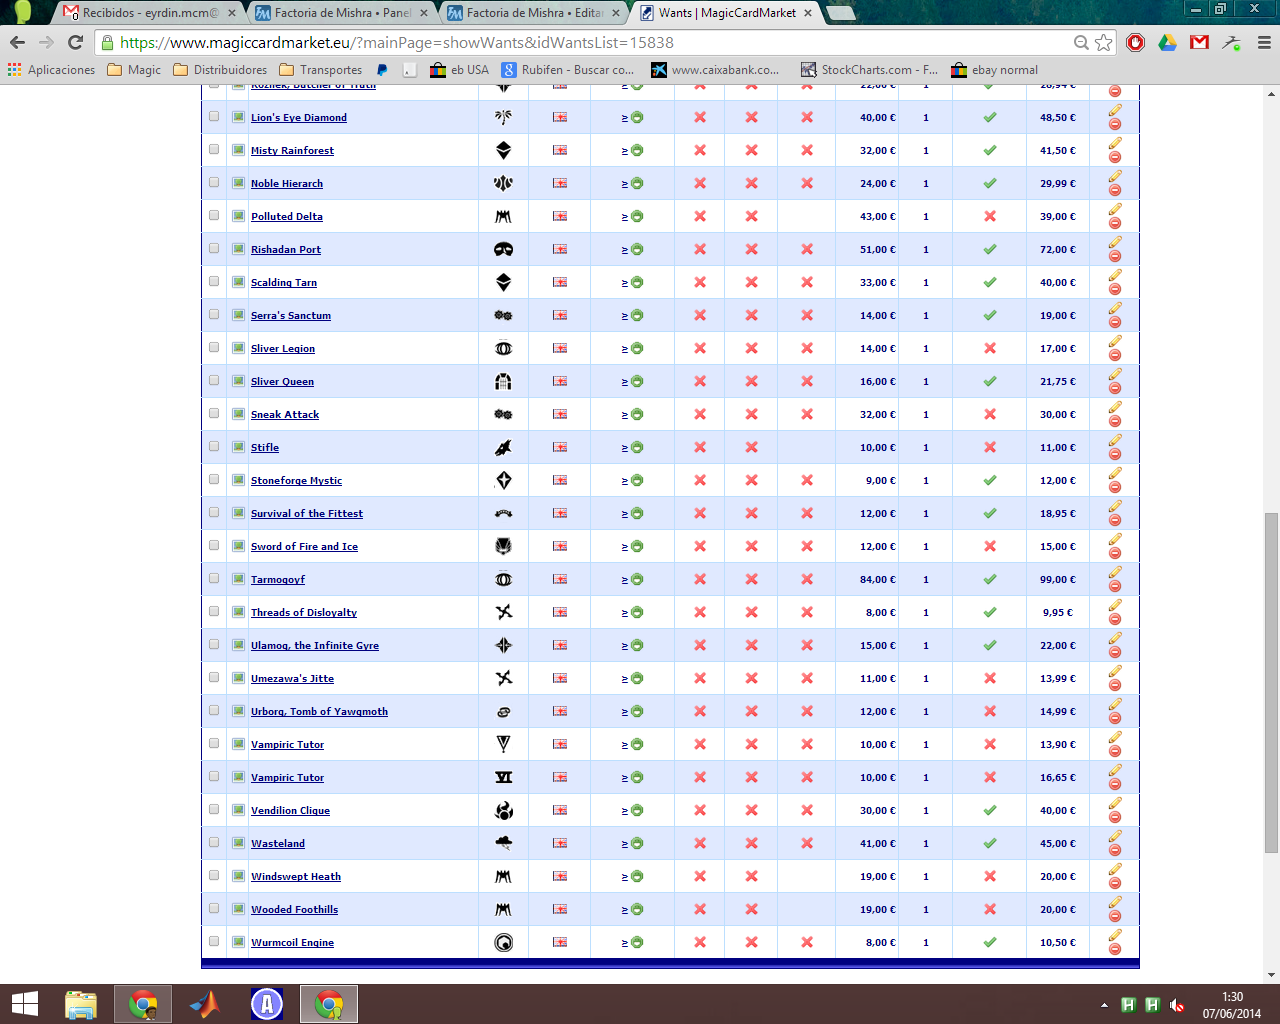The height and width of the screenshot is (1024, 1280).
Task: Remove Sword of Fire and Ice entry
Action: (x=1115, y=553)
